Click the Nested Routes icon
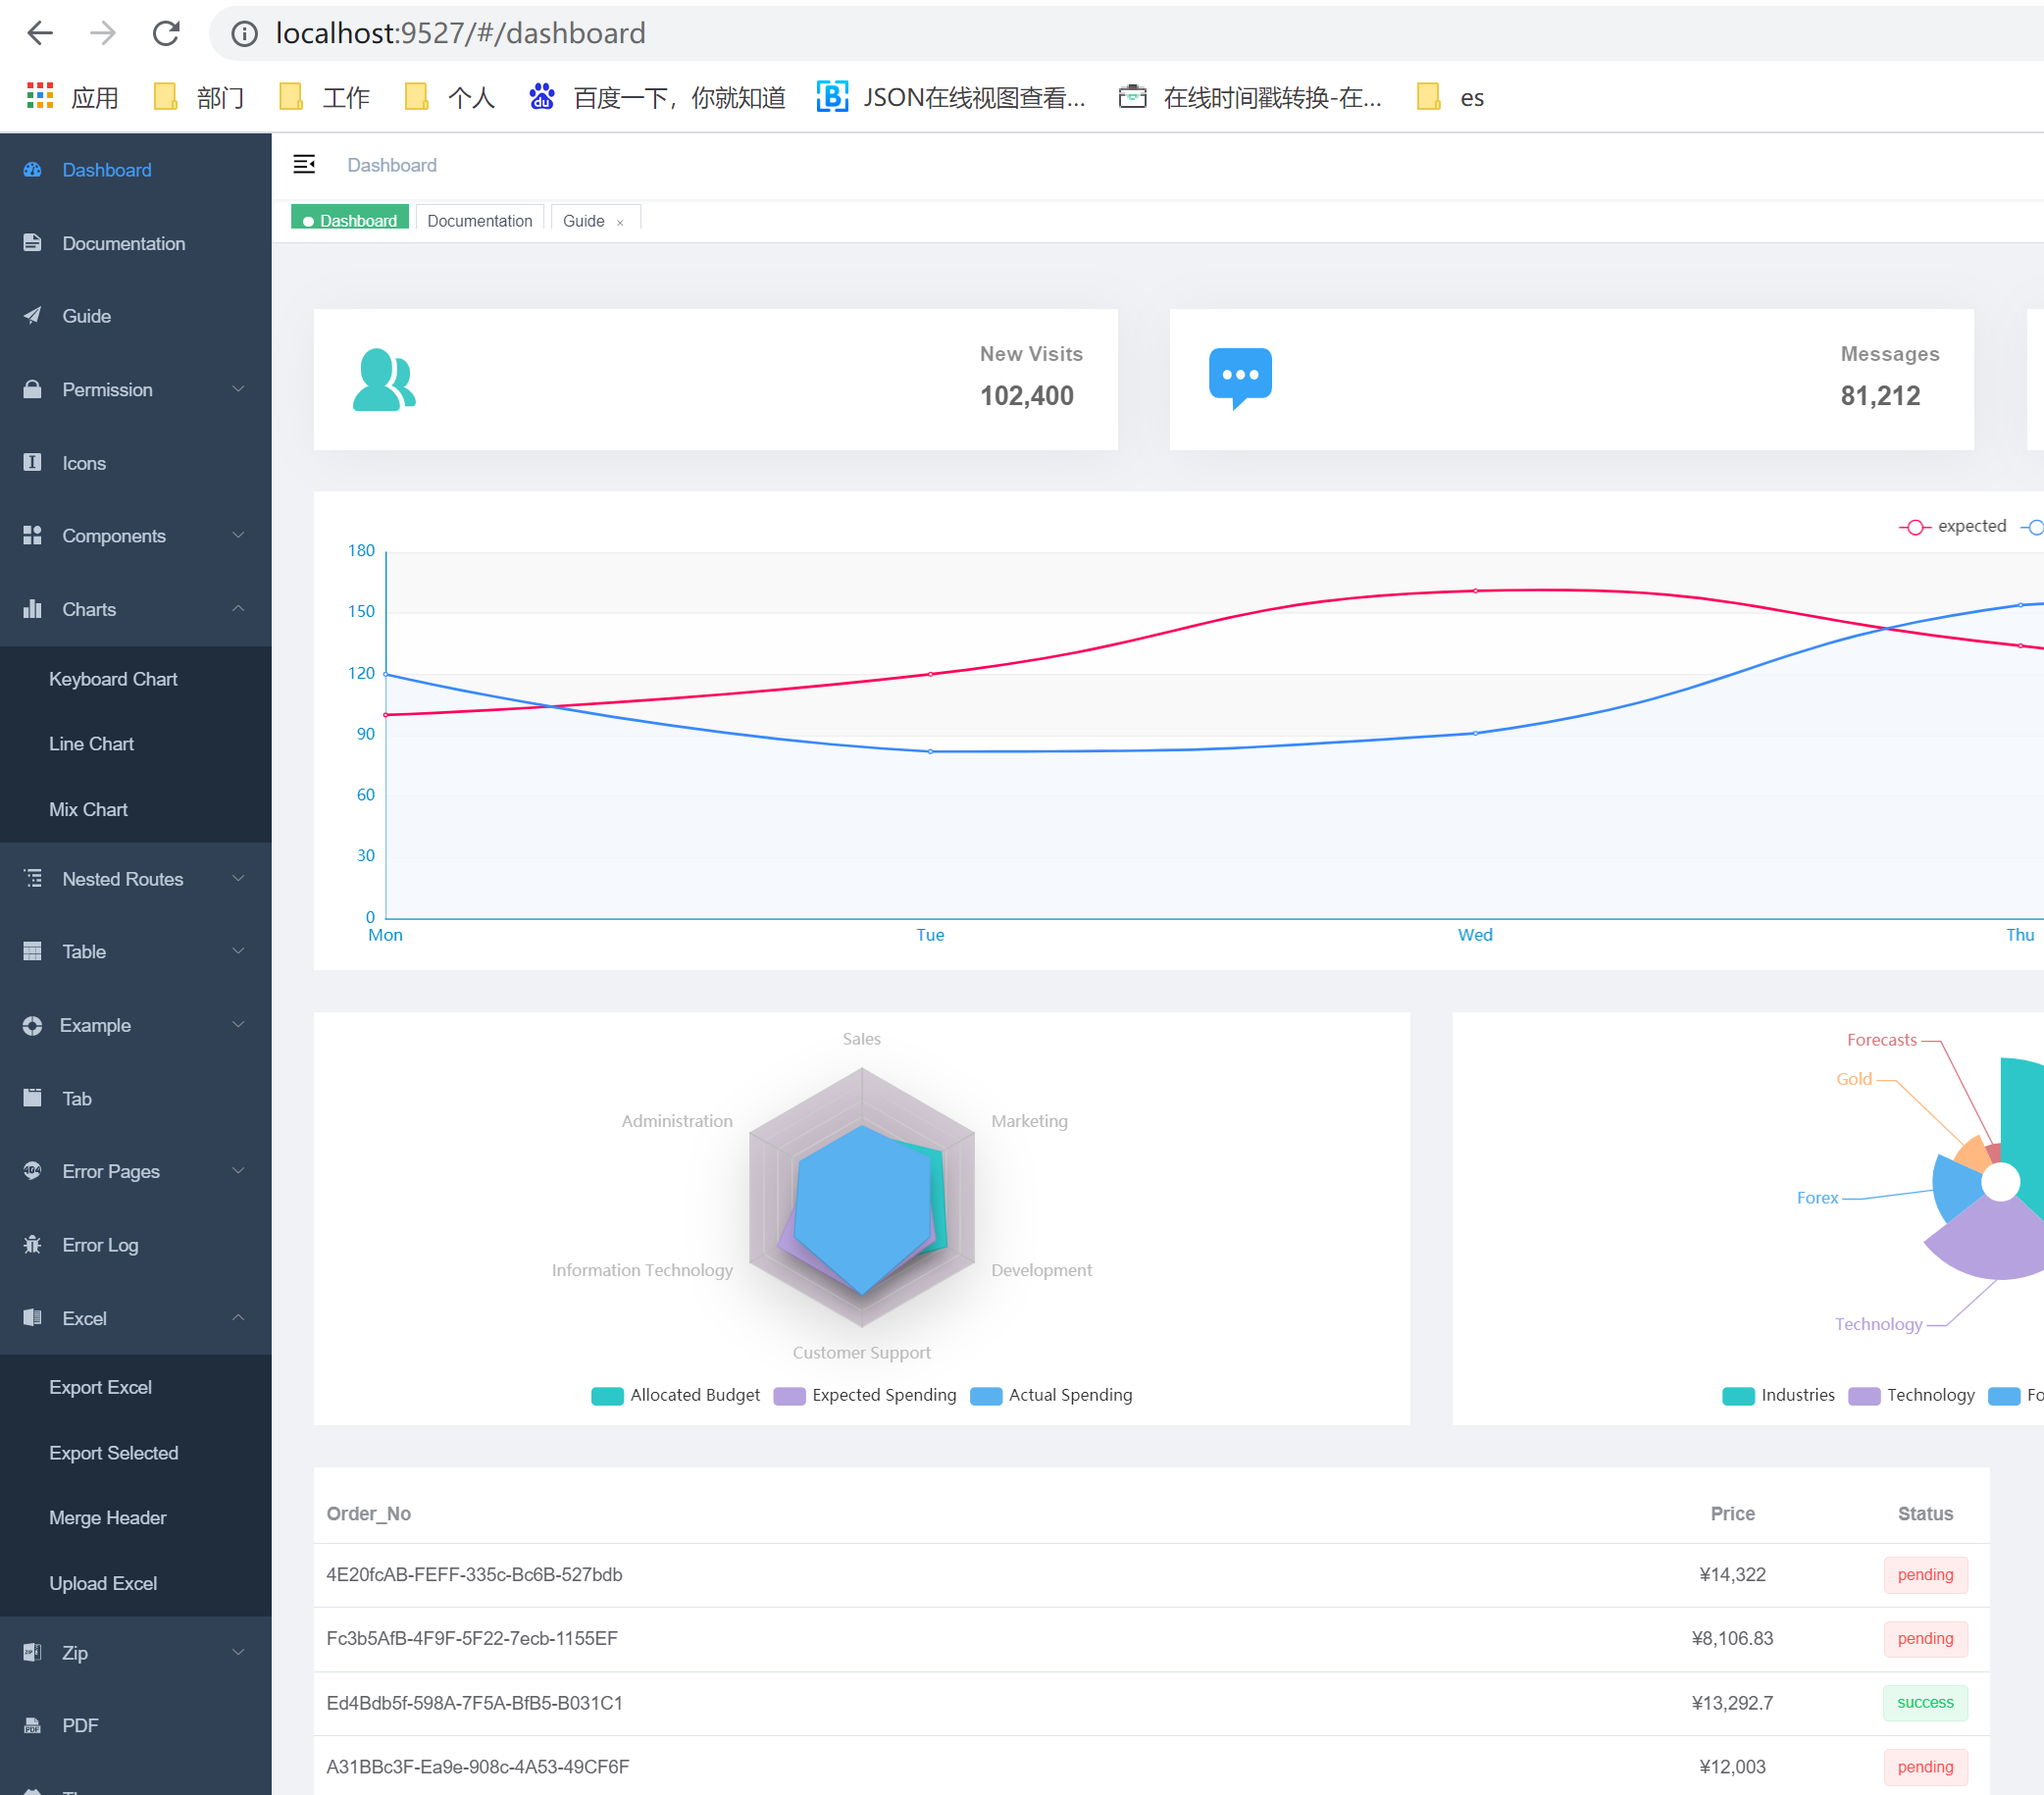 coord(32,879)
